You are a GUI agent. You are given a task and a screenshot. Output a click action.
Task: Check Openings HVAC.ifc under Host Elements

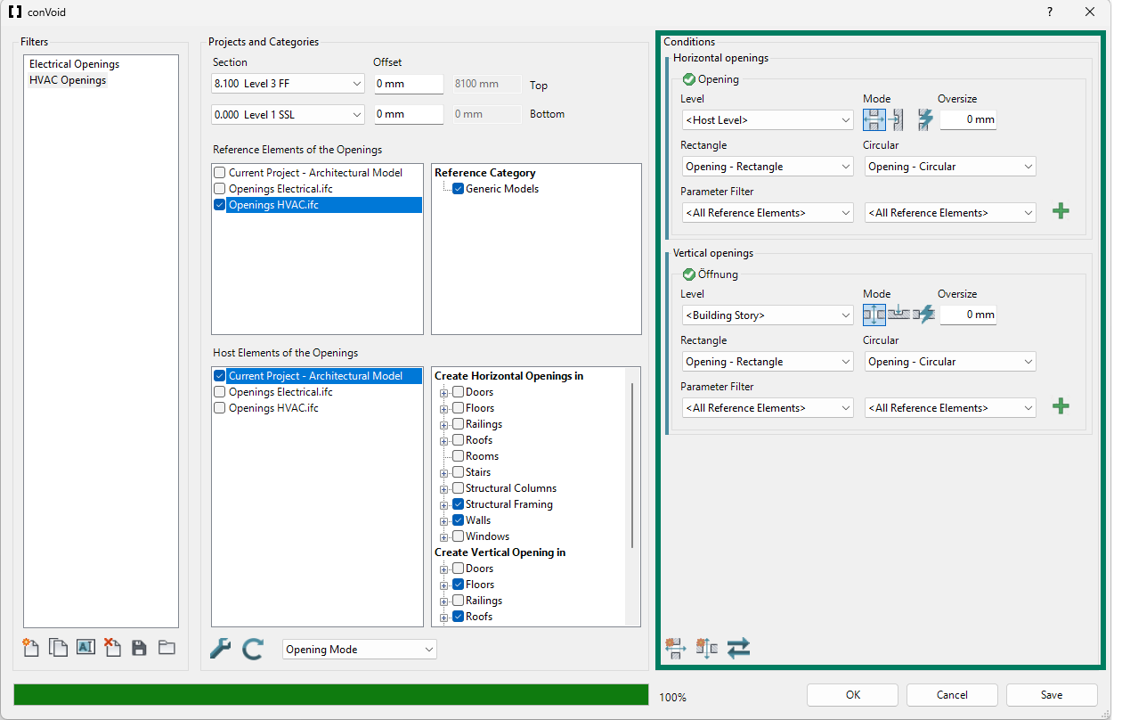[220, 408]
